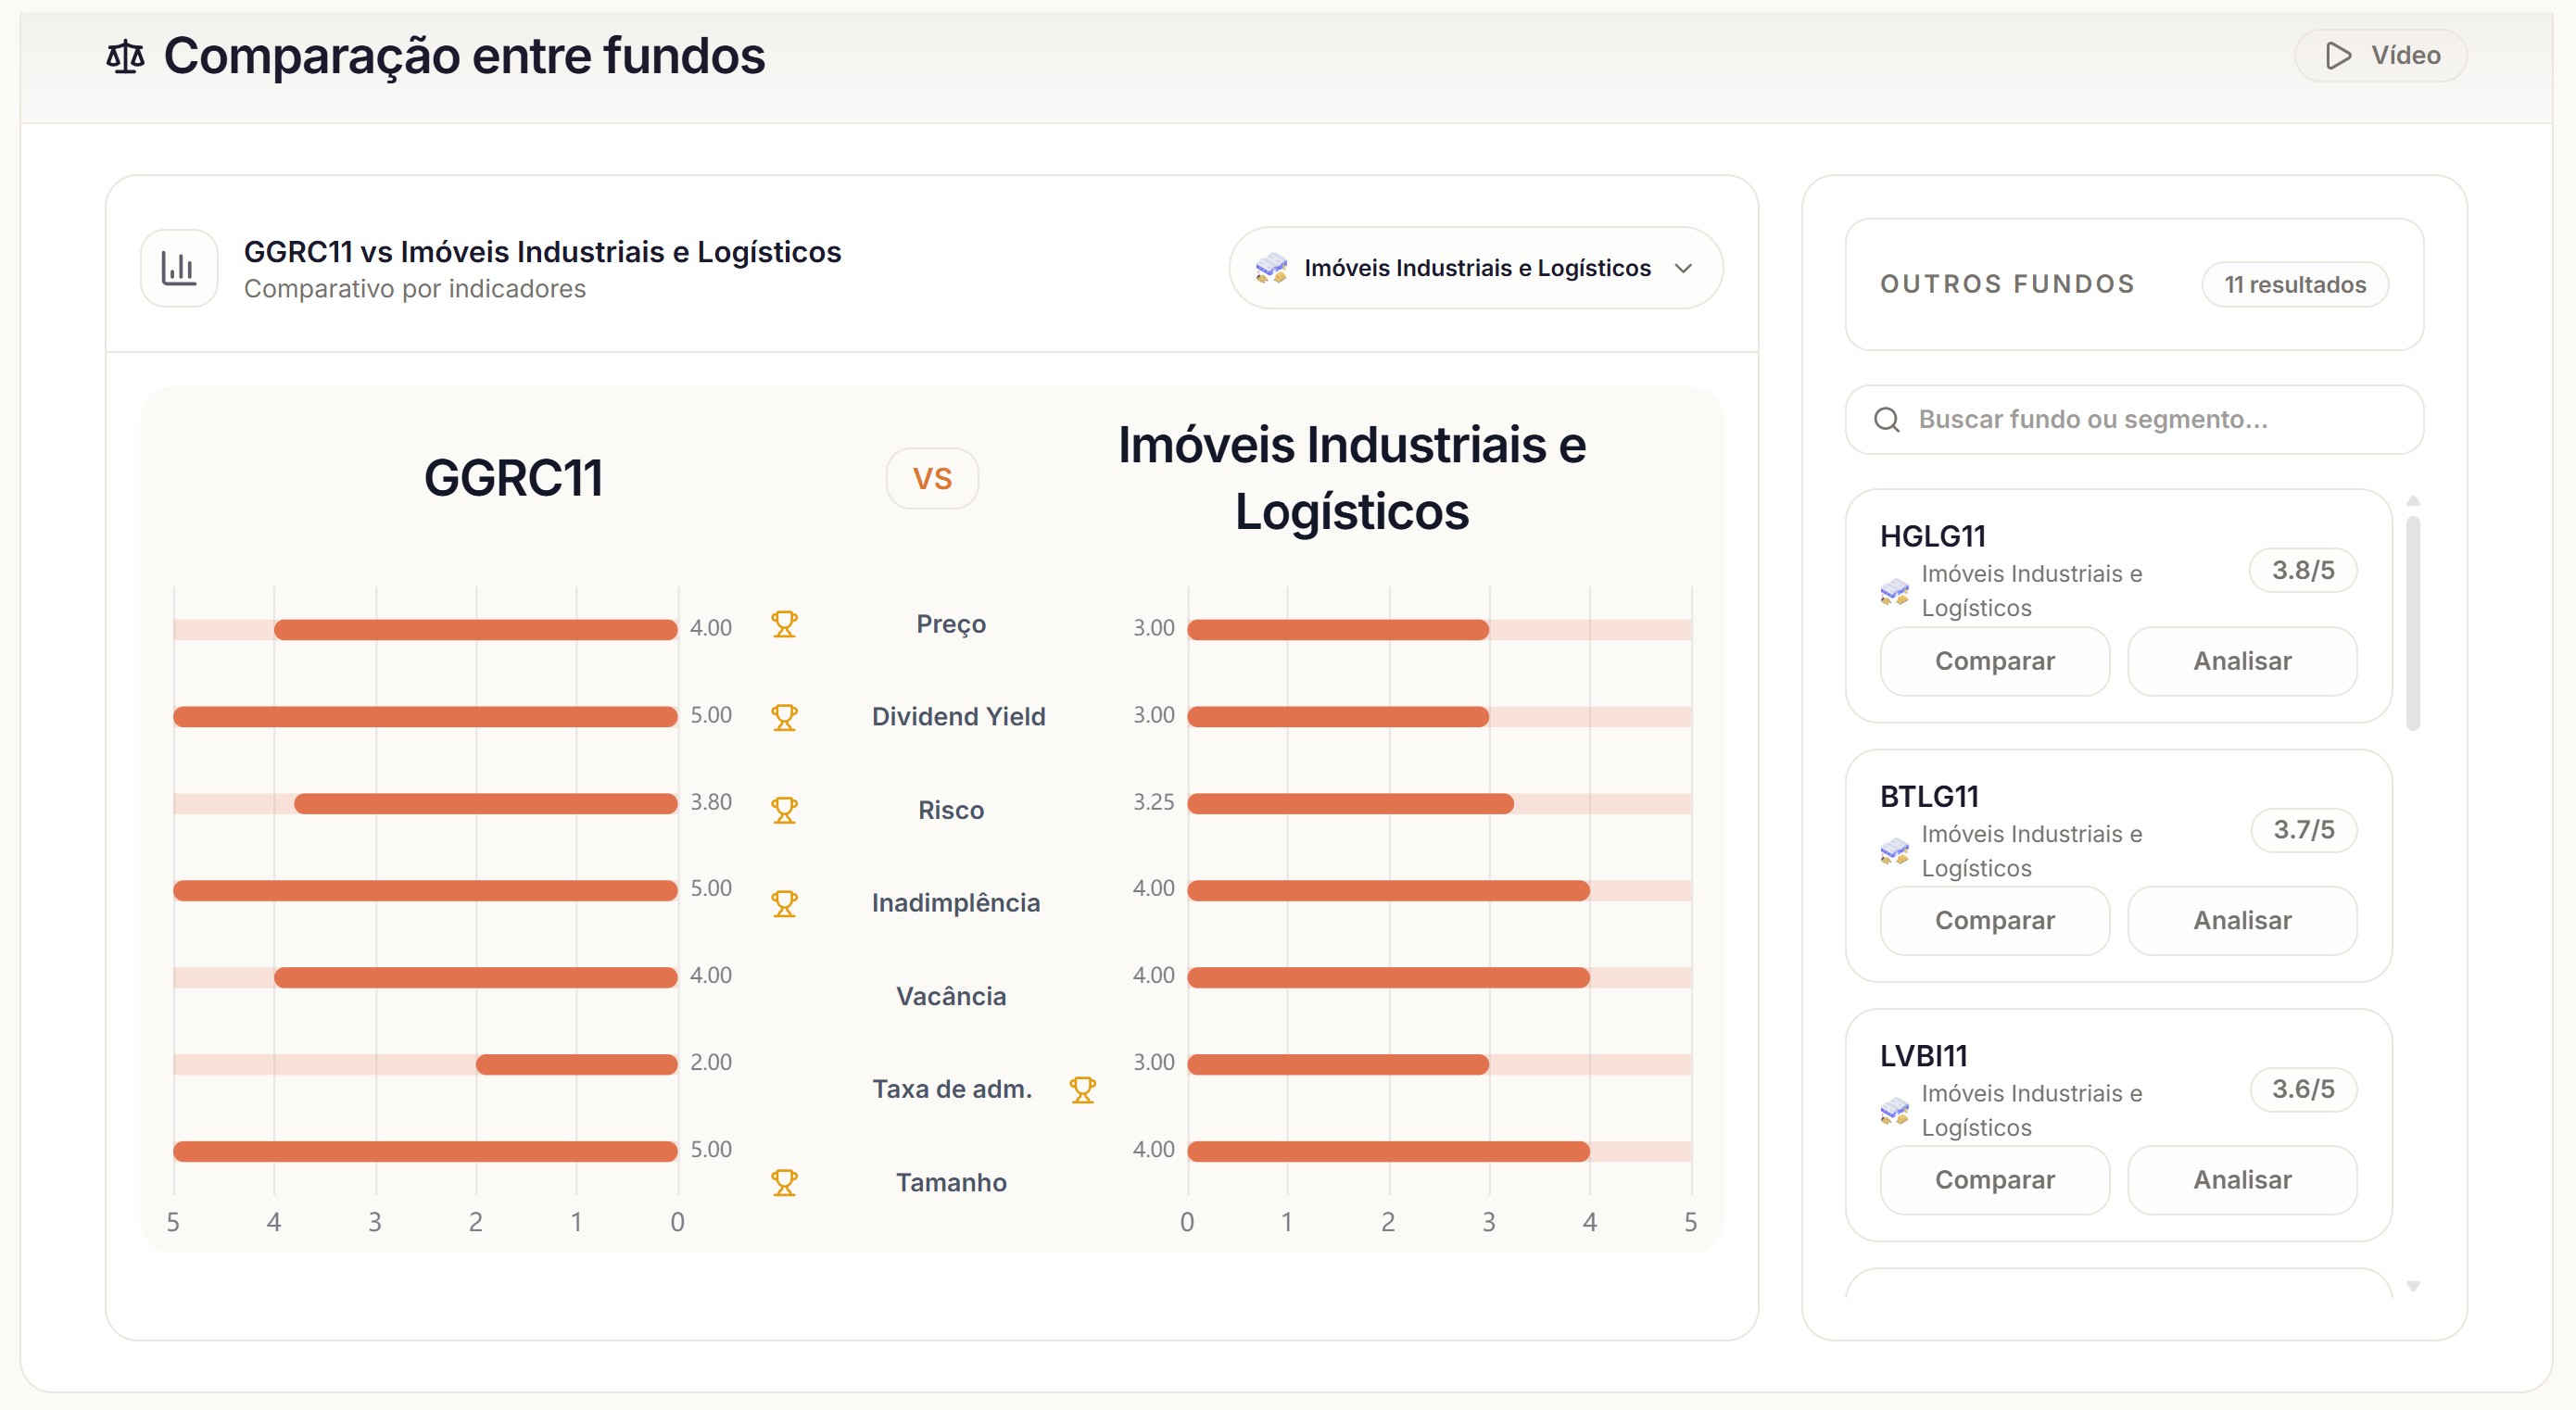2576x1410 pixels.
Task: Click the 11 resultados badge
Action: click(x=2294, y=285)
